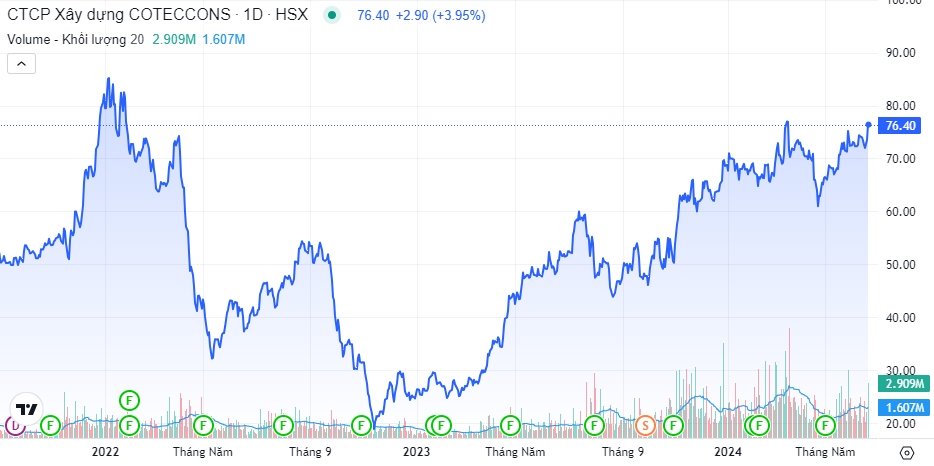This screenshot has width=934, height=466.
Task: Click the leftmost green F earnings marker
Action: 50,426
